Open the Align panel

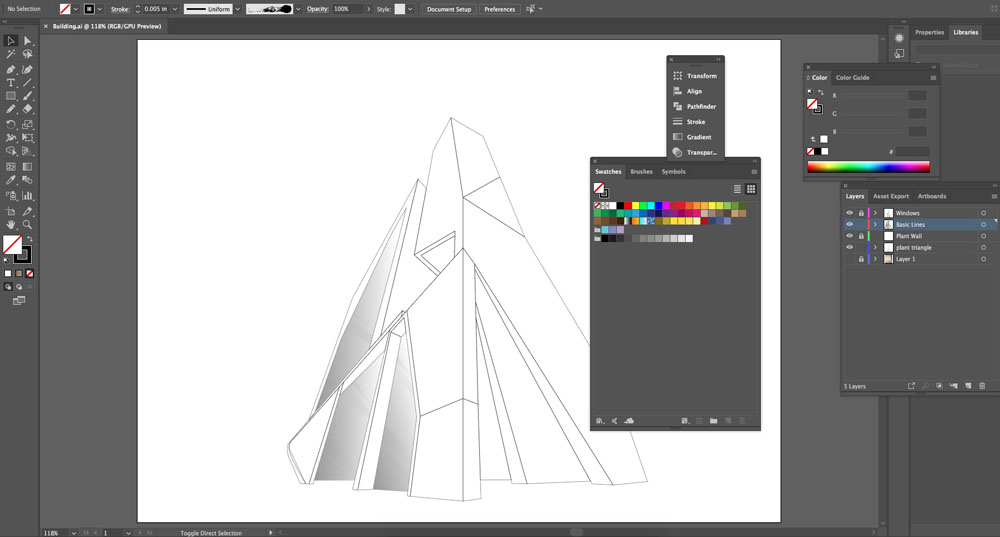[x=695, y=91]
